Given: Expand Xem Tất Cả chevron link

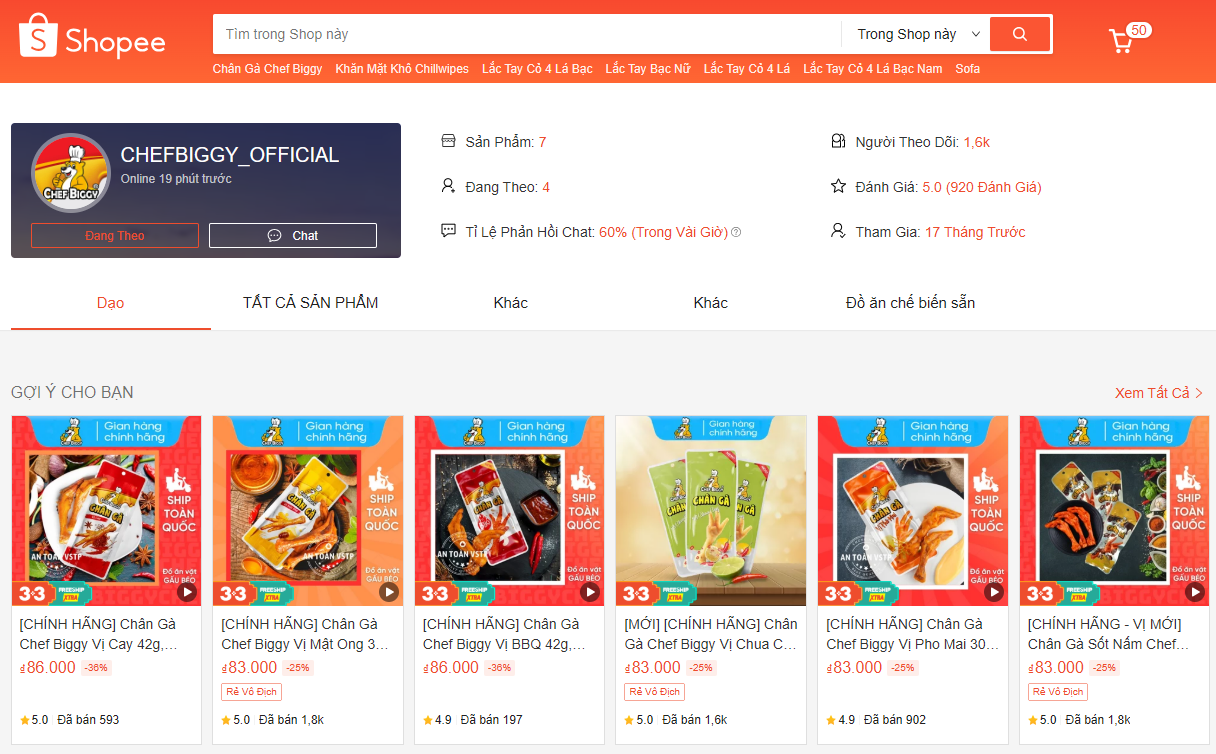Looking at the screenshot, I should [x=1159, y=393].
